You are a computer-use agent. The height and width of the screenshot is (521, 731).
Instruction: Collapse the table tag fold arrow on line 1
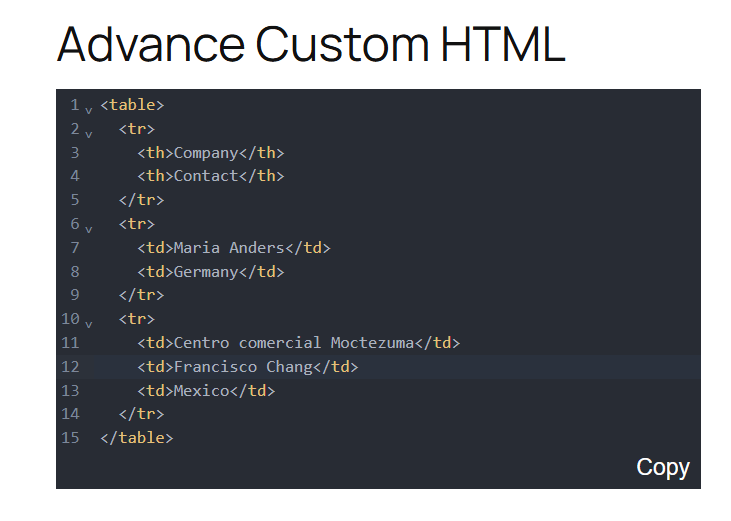point(89,110)
